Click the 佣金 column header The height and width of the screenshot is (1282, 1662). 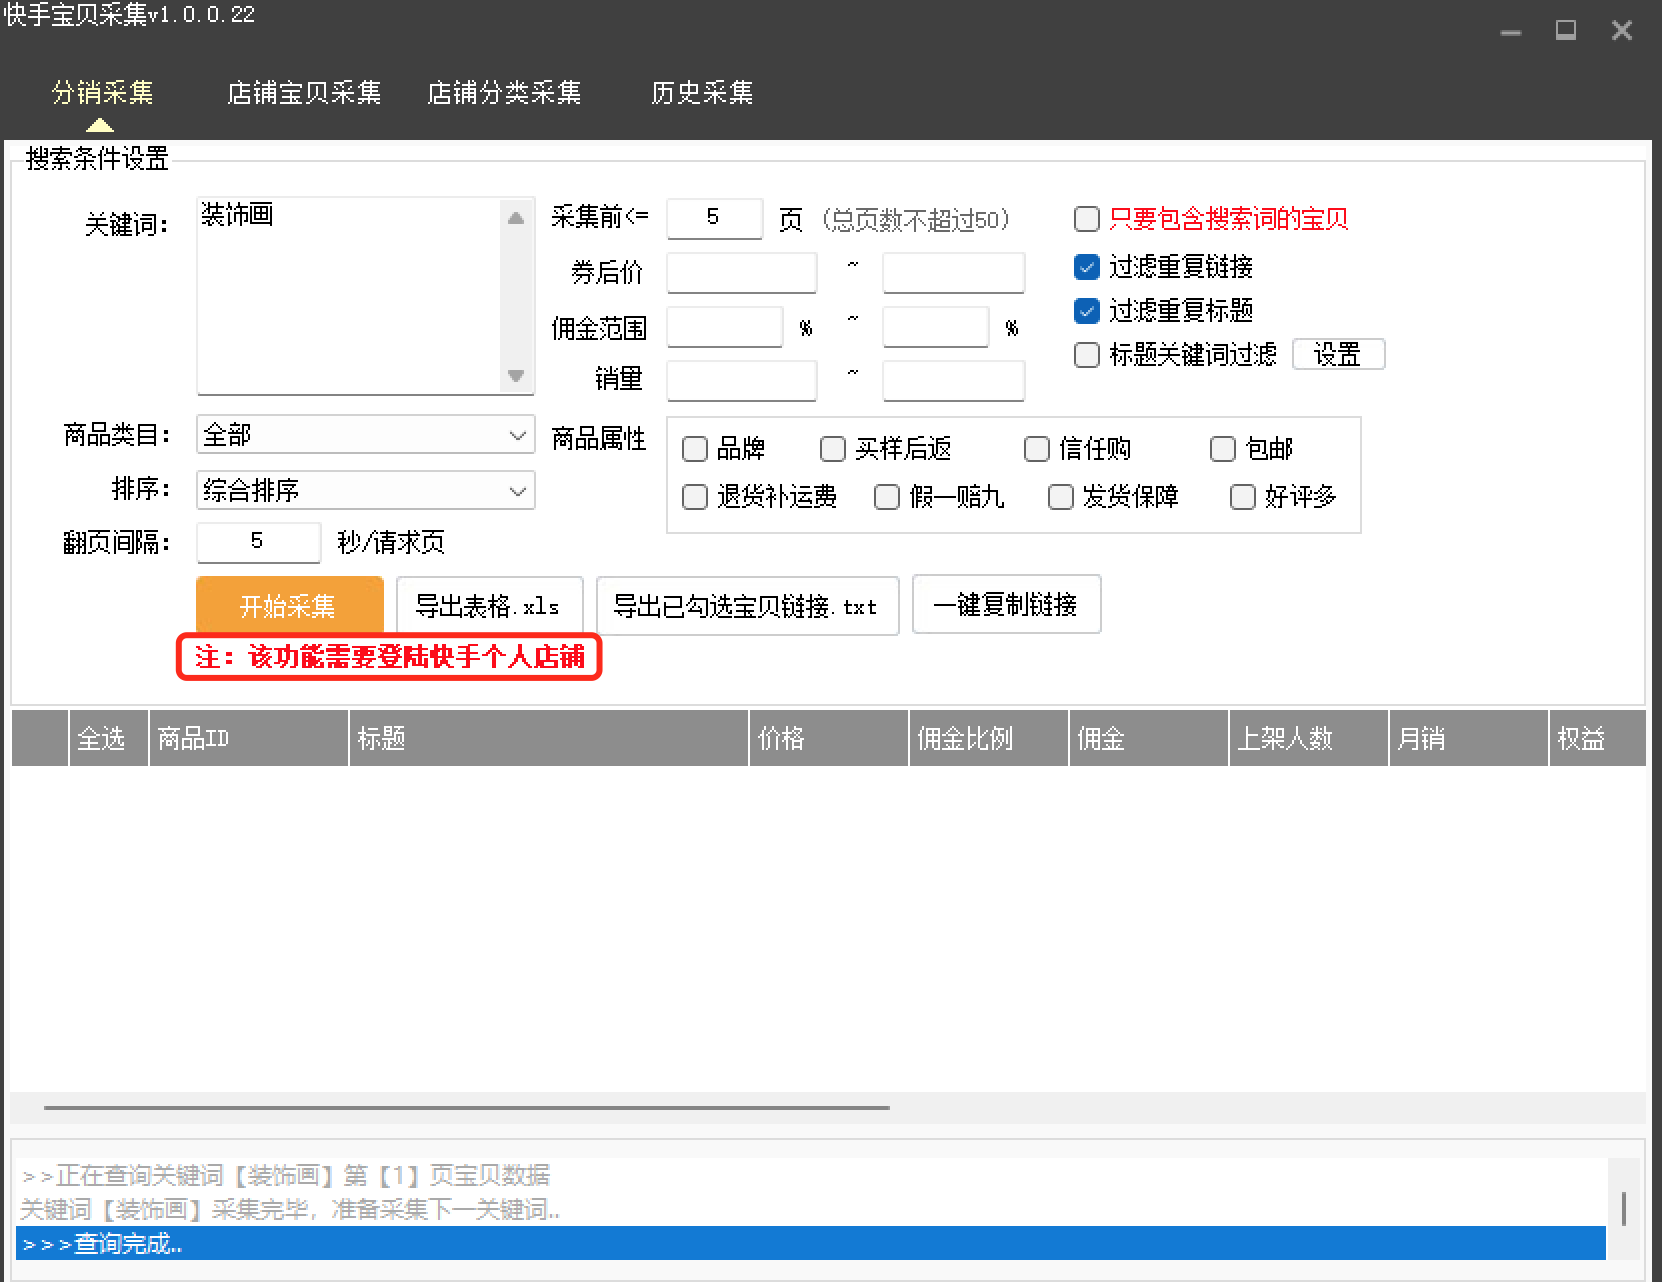click(1148, 738)
